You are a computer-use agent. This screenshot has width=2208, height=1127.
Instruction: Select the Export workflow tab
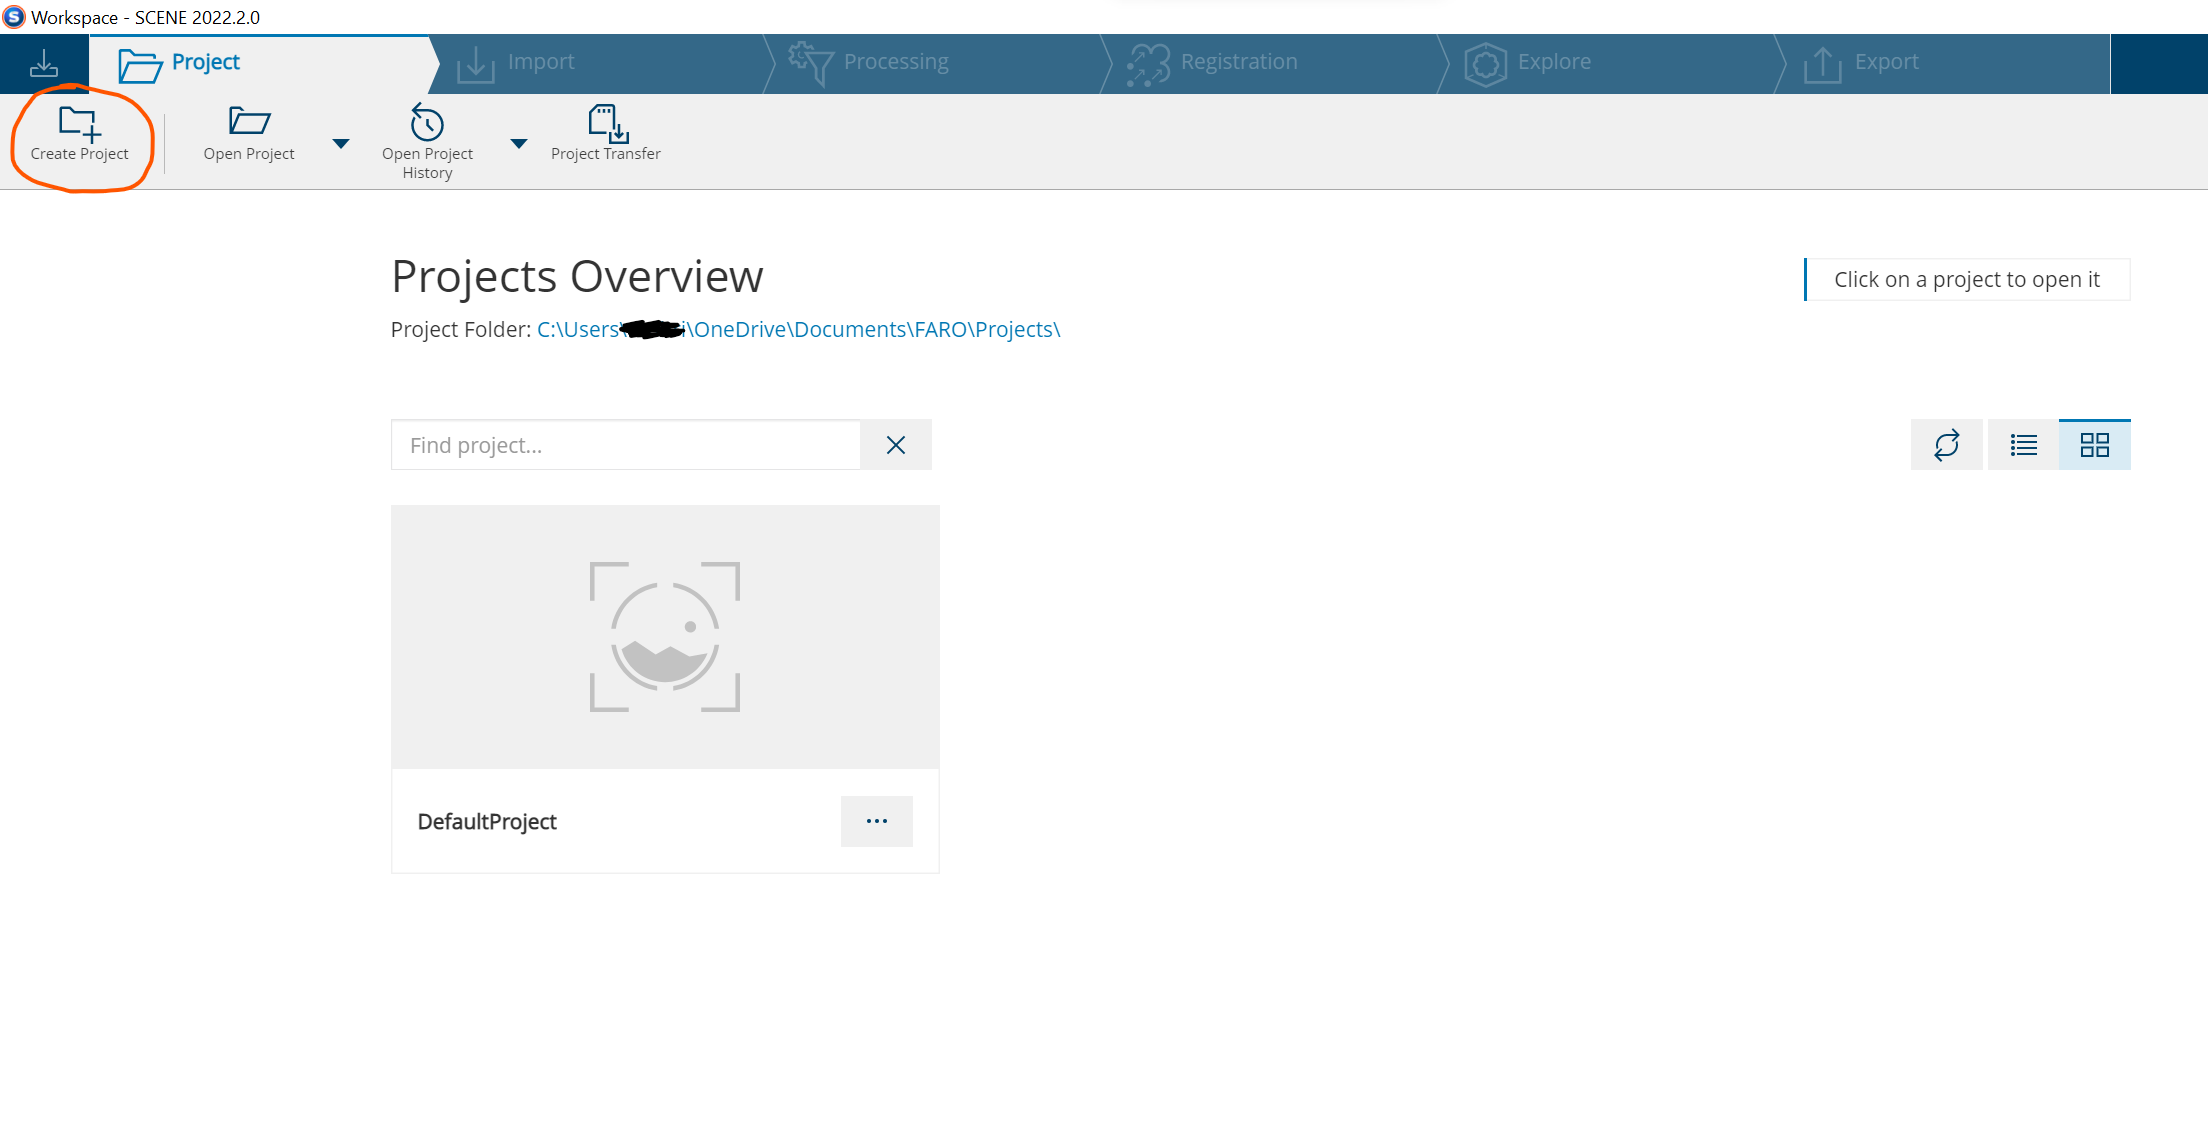click(x=1885, y=62)
